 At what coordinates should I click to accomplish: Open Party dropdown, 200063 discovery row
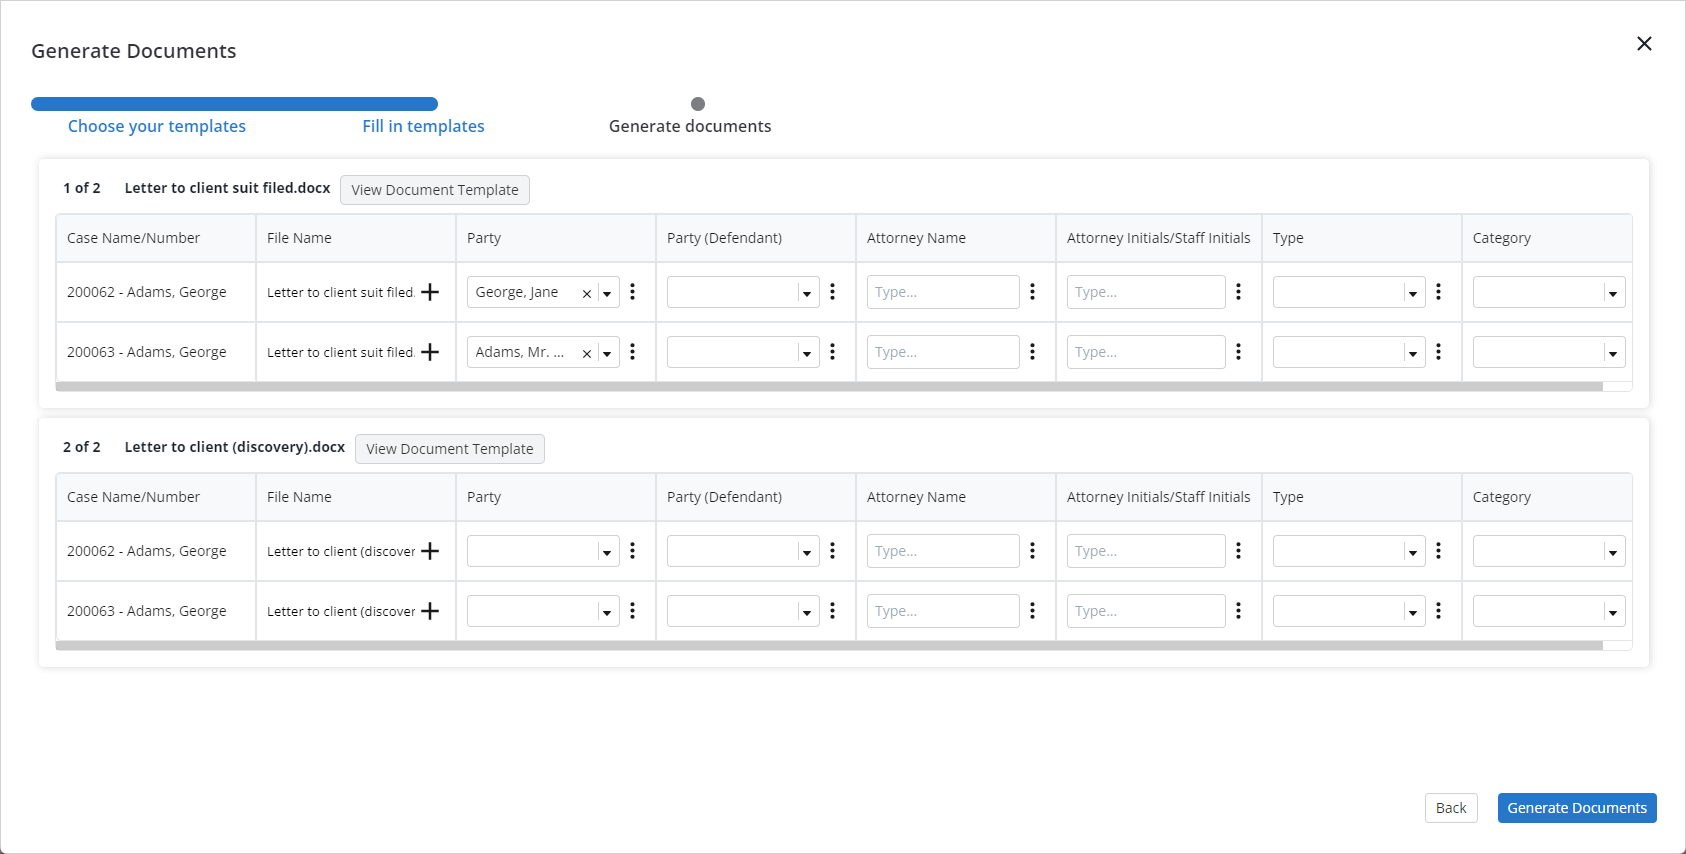[x=543, y=611]
